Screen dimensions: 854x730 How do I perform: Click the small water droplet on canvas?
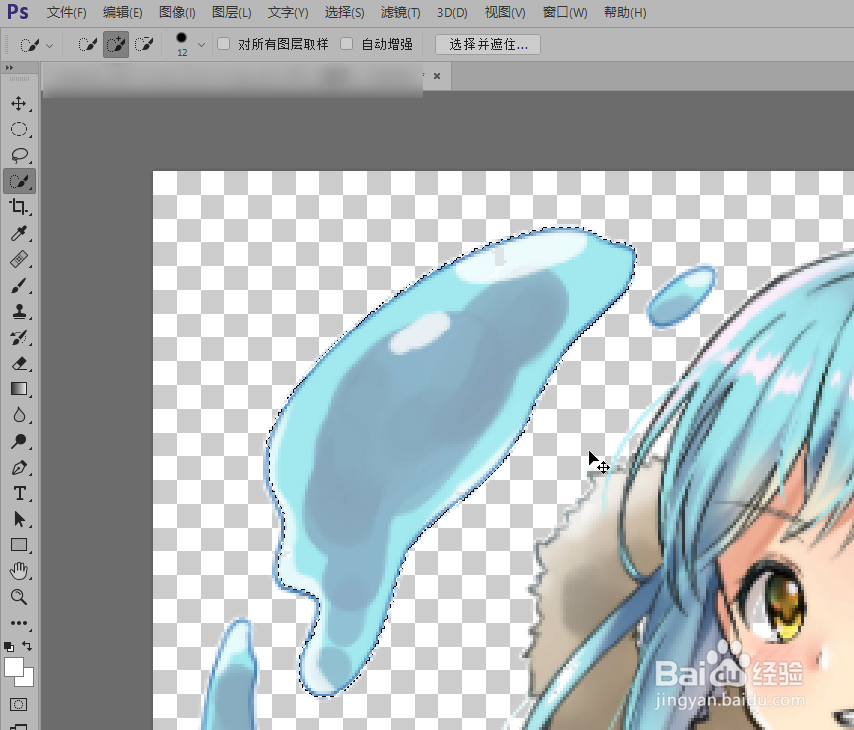tap(681, 296)
